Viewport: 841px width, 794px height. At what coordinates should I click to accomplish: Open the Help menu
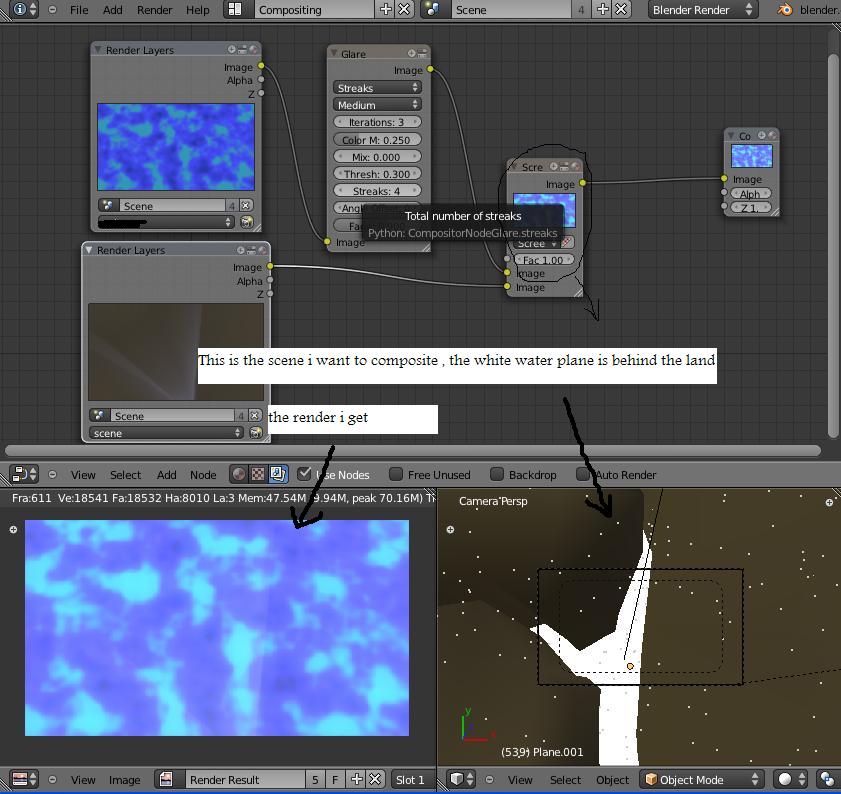tap(197, 10)
